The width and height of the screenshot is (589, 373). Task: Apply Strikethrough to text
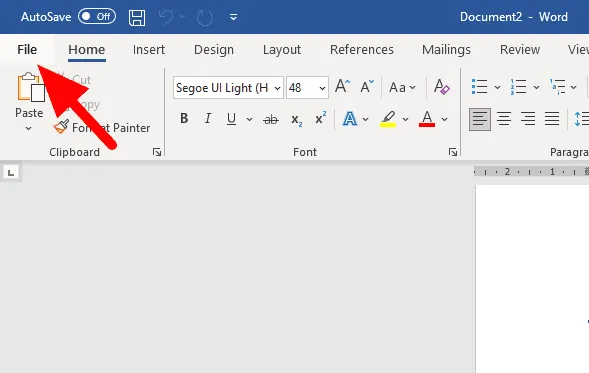coord(271,119)
